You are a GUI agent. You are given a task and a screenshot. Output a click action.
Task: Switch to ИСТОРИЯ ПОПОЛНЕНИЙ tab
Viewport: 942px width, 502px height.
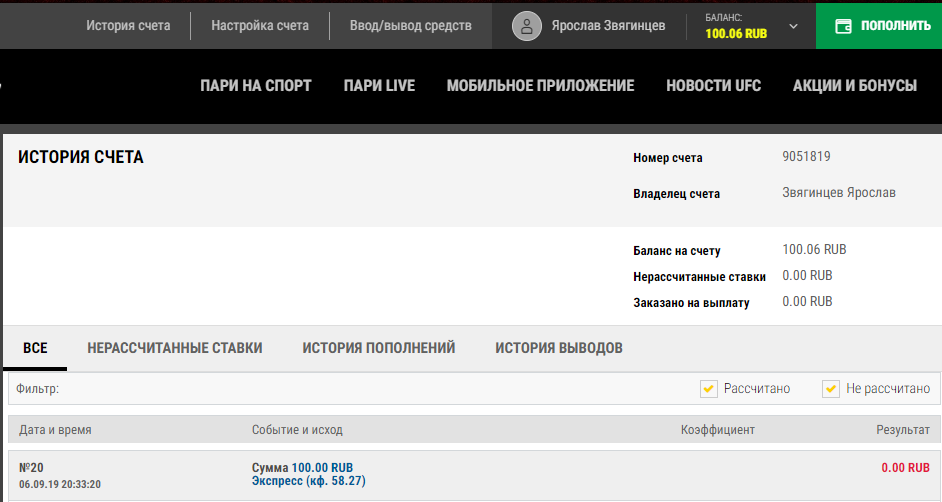(x=378, y=348)
